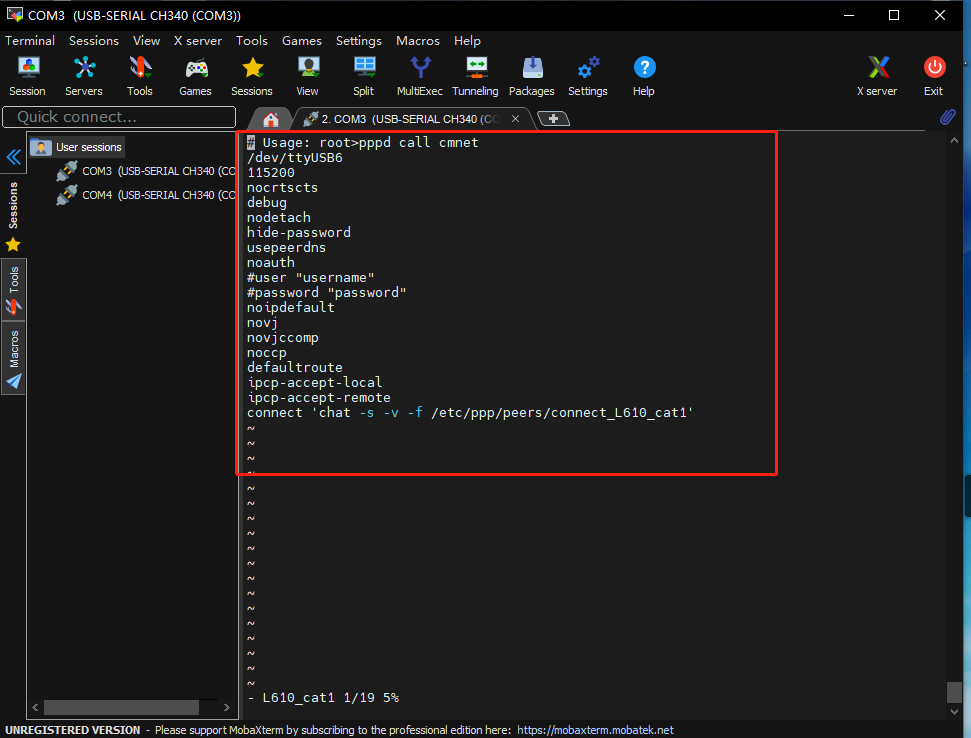Open the X server menu
Viewport: 971px width, 738px height.
click(198, 41)
